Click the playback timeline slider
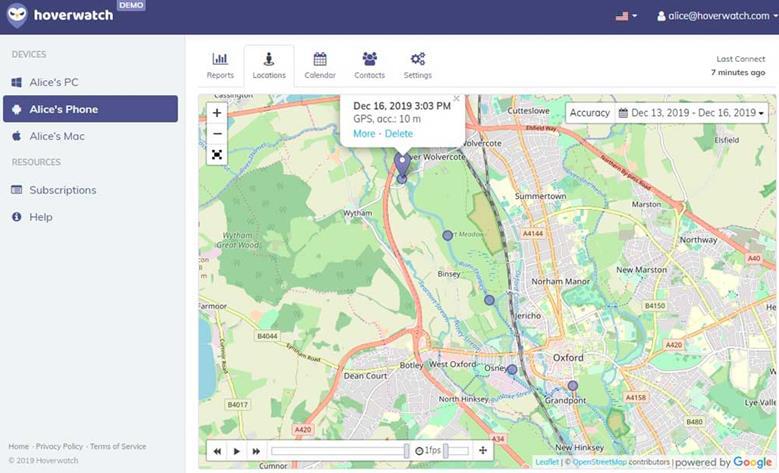This screenshot has height=473, width=779. pos(340,451)
